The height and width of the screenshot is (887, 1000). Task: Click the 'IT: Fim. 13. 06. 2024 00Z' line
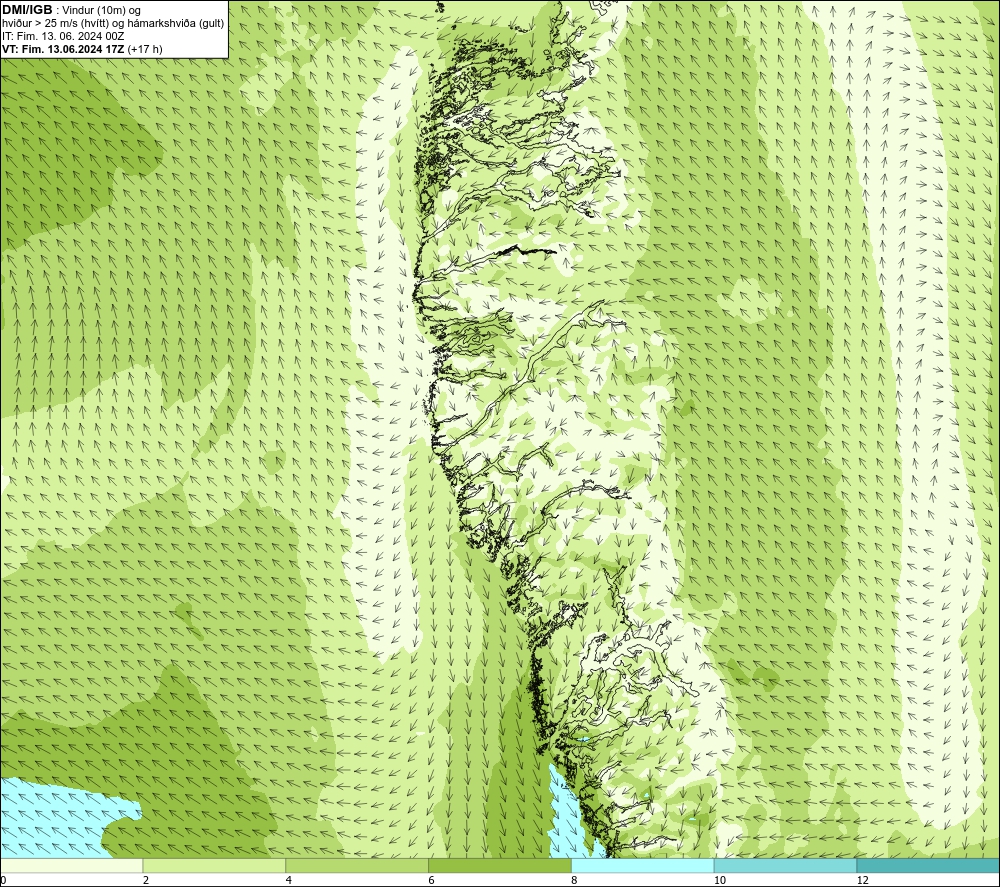click(x=63, y=36)
